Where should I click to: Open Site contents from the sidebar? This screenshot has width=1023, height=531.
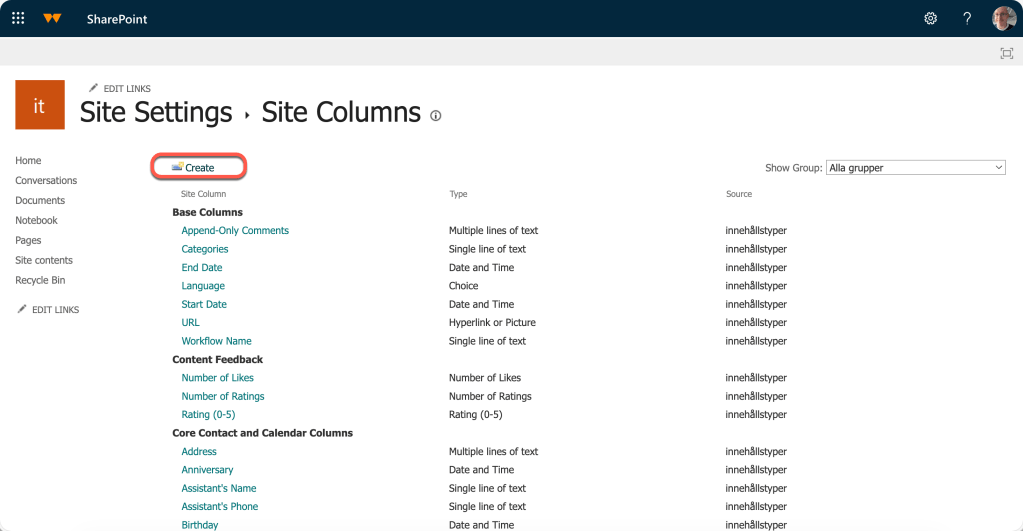coord(44,260)
